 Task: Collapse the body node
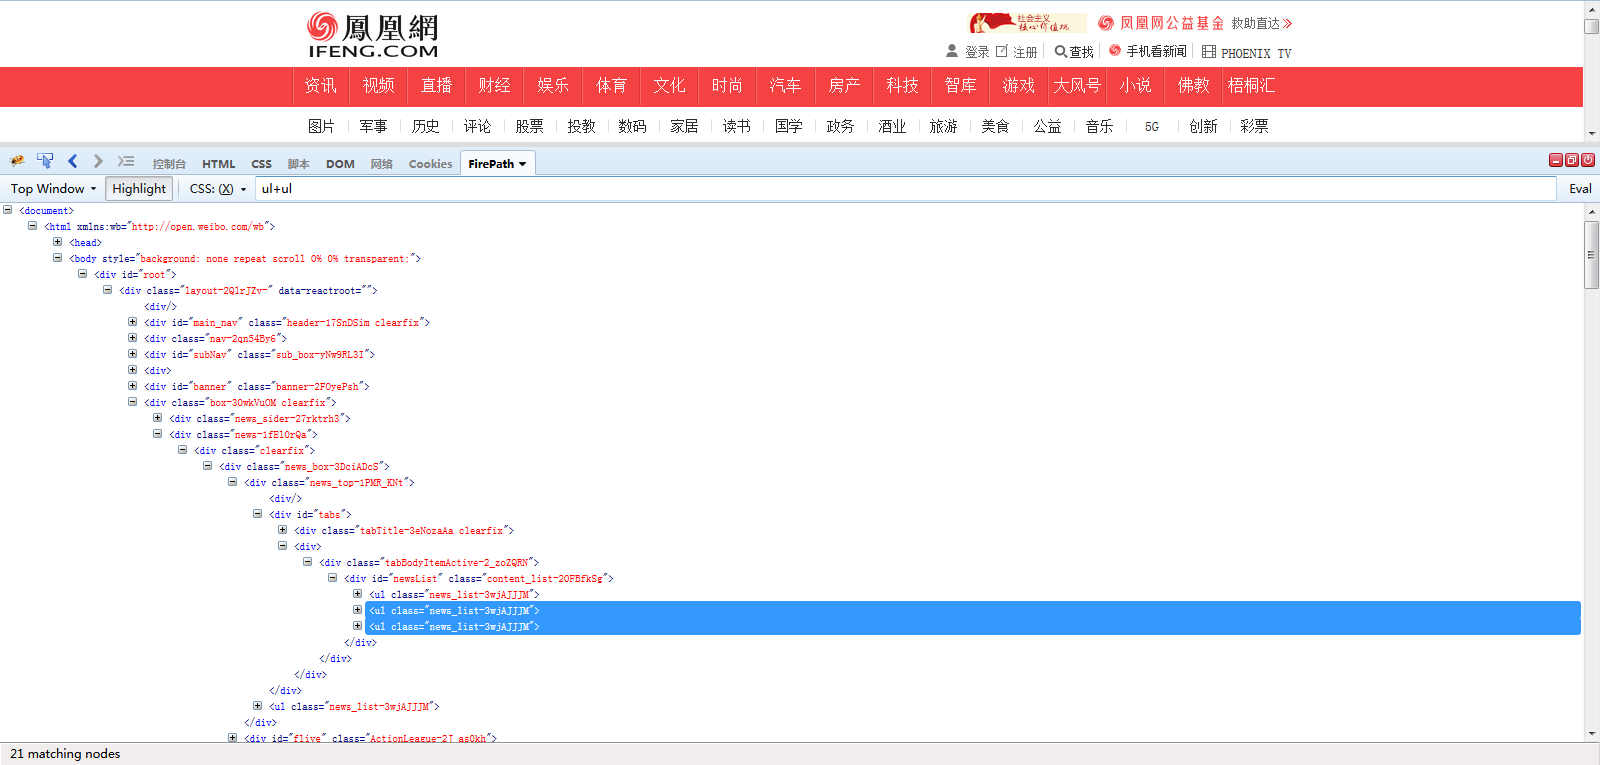[x=57, y=258]
